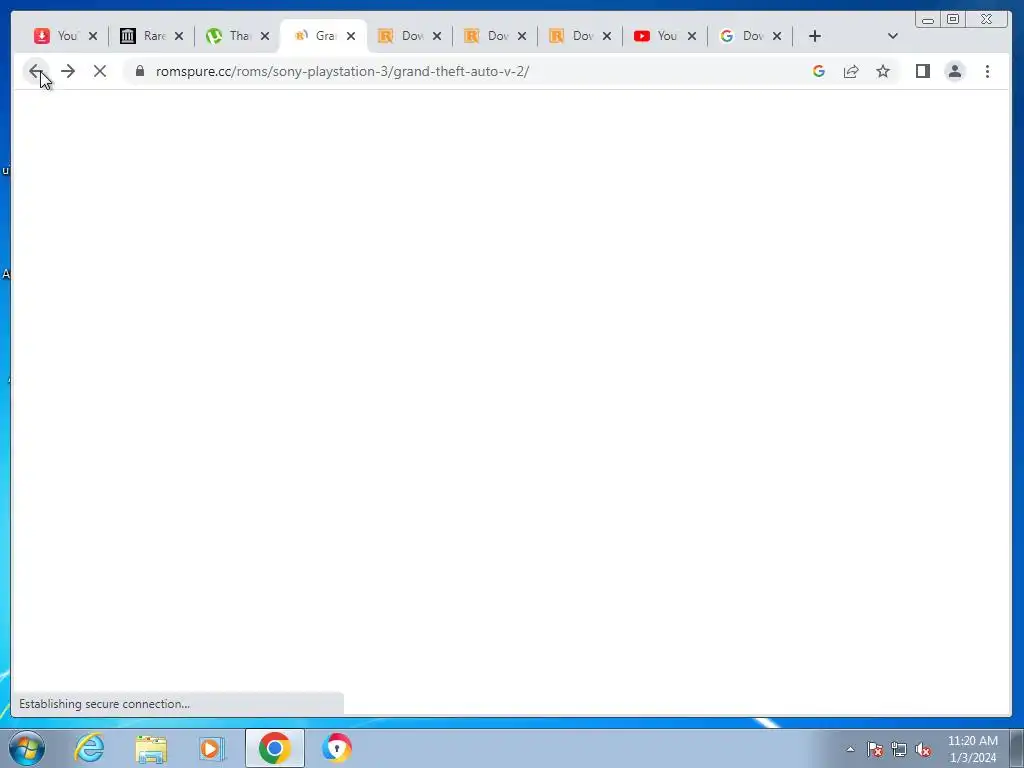This screenshot has height=768, width=1024.
Task: Close the uTorrent 'Tha' tab
Action: 264,36
